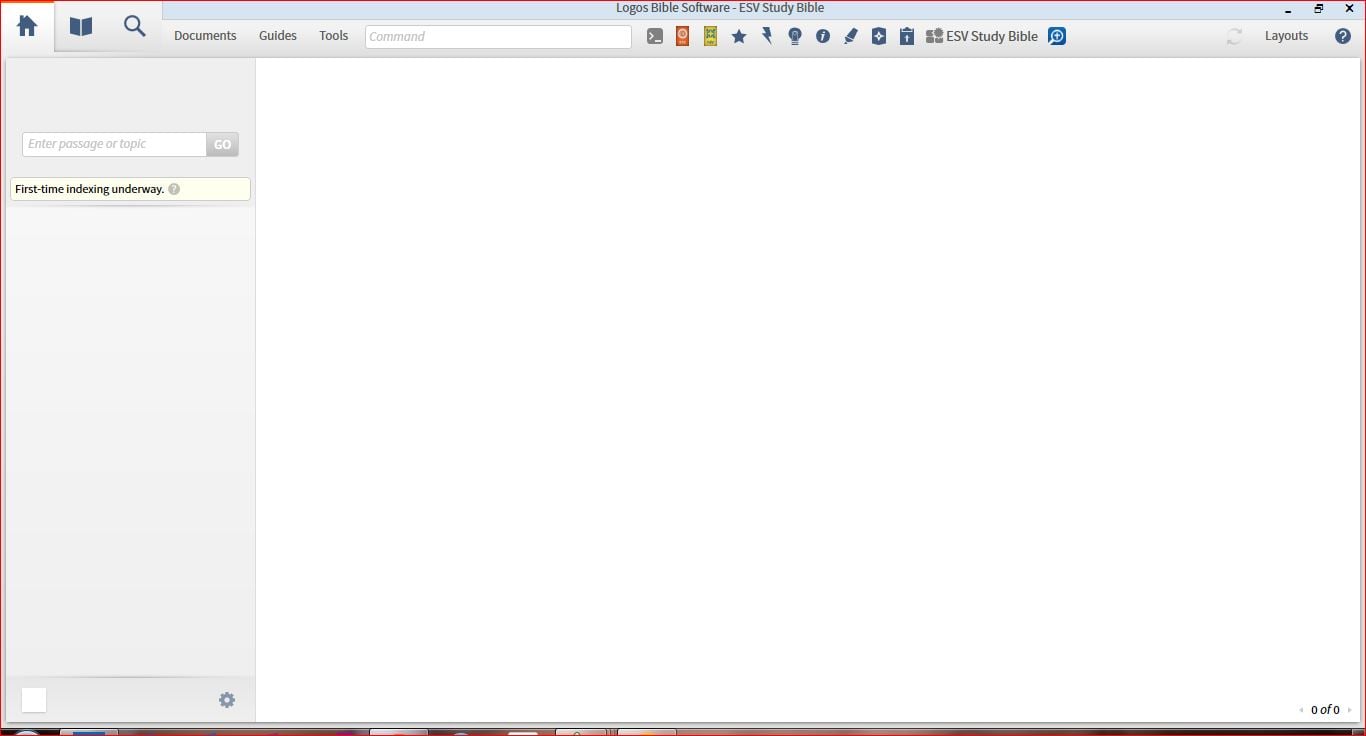Click the 0 of 0 page counter

(x=1325, y=710)
